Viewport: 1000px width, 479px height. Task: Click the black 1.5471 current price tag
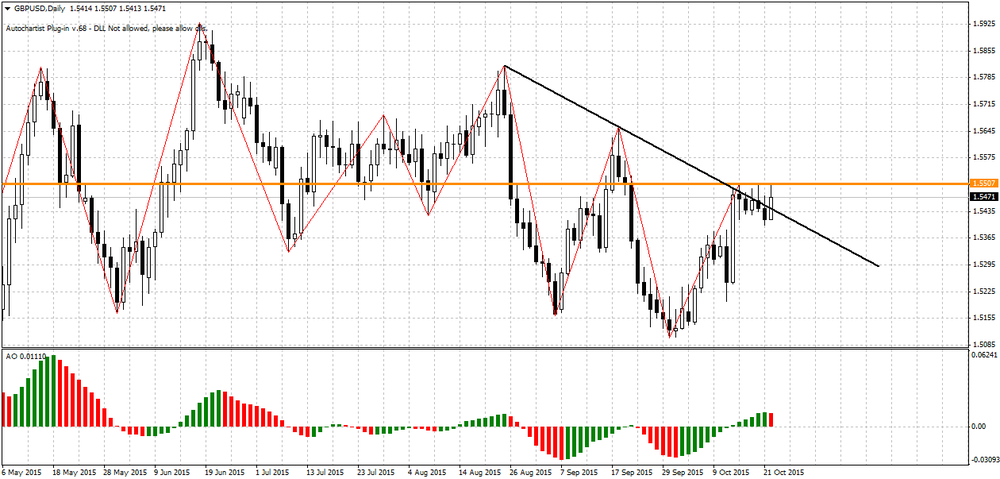982,197
